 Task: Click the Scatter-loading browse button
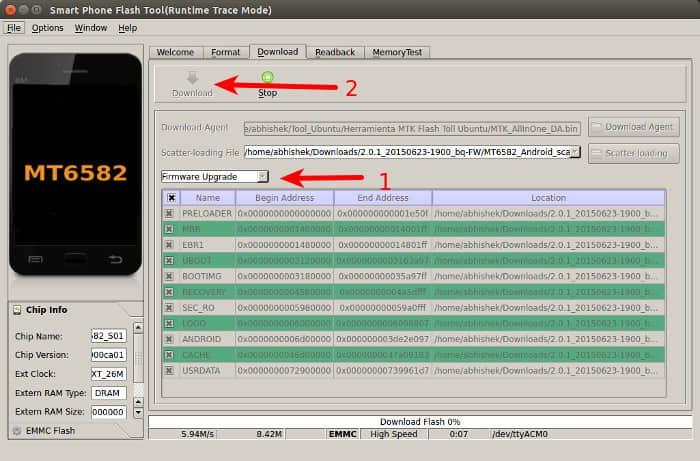(x=634, y=153)
